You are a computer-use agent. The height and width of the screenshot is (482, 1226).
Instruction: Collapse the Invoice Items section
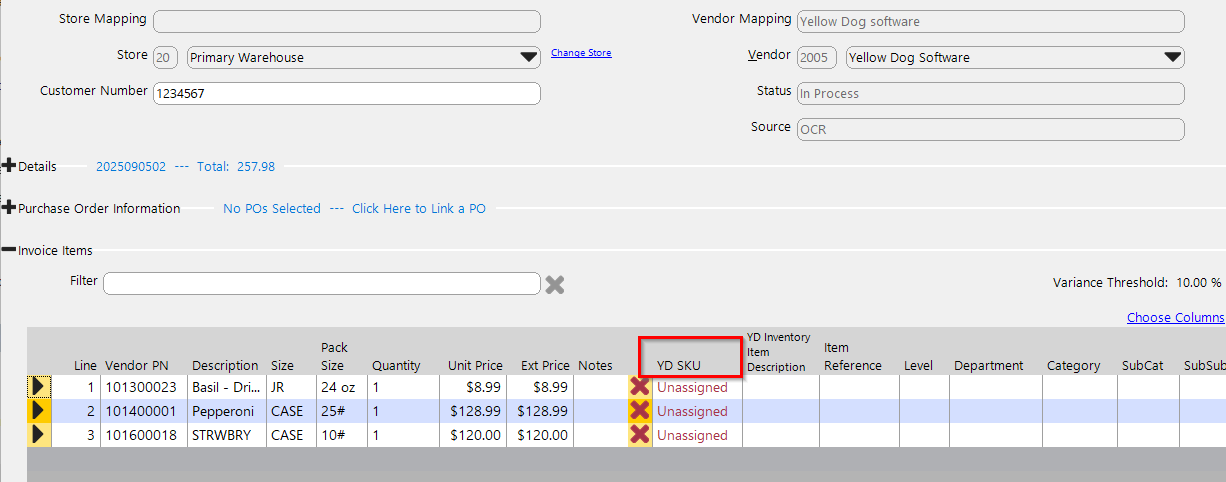pyautogui.click(x=9, y=250)
